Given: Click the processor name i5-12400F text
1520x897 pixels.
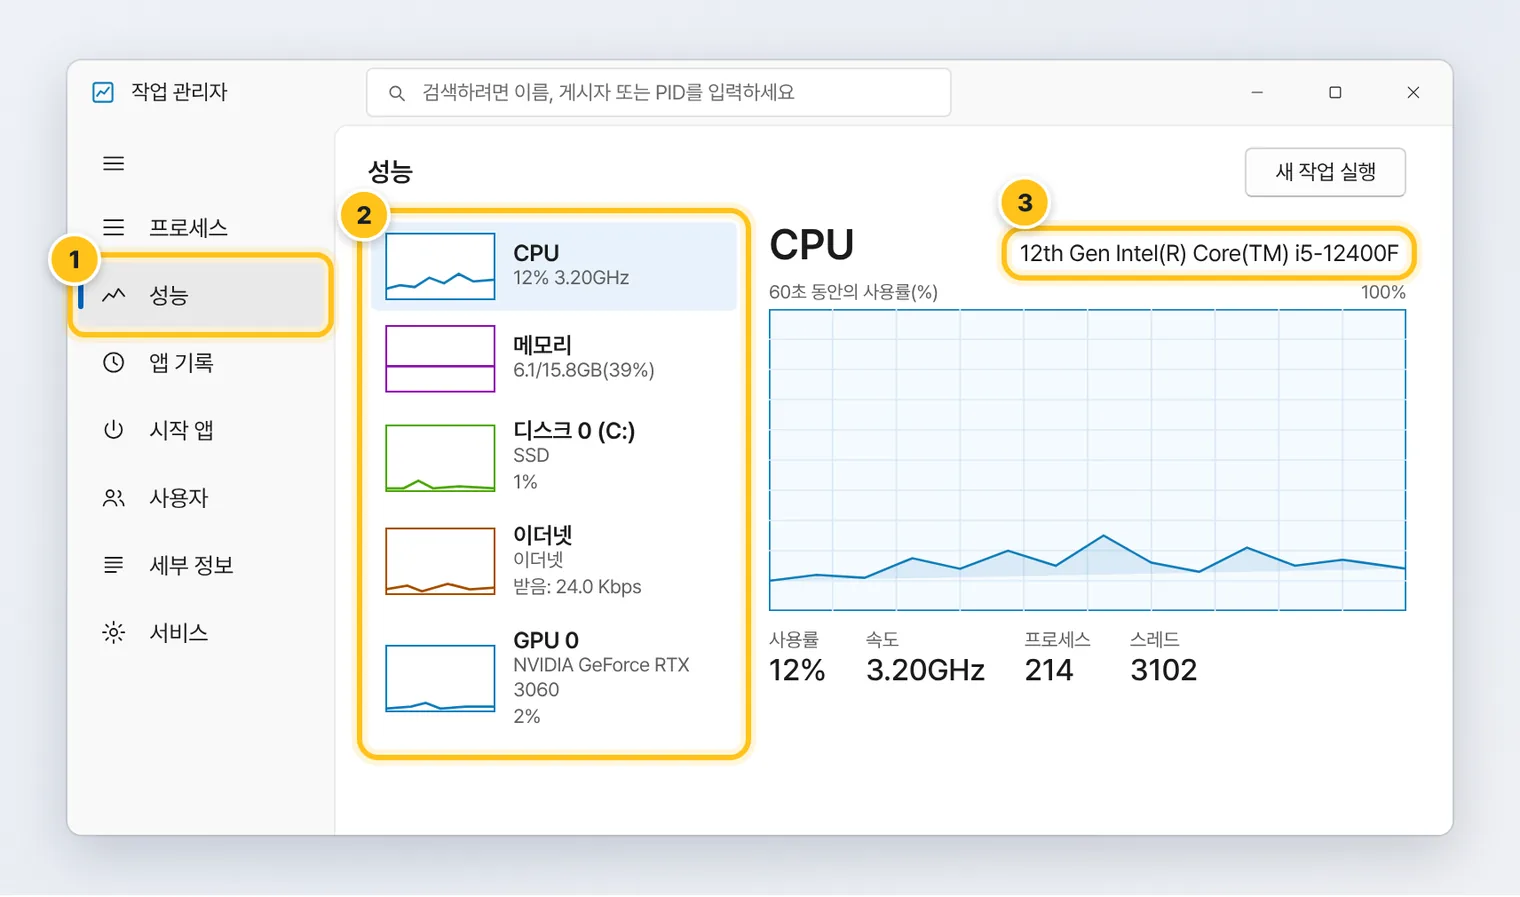Looking at the screenshot, I should click(1209, 253).
